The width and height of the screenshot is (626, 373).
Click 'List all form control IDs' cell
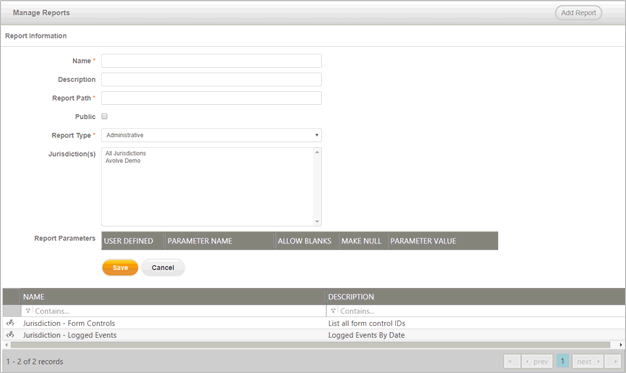pos(366,323)
